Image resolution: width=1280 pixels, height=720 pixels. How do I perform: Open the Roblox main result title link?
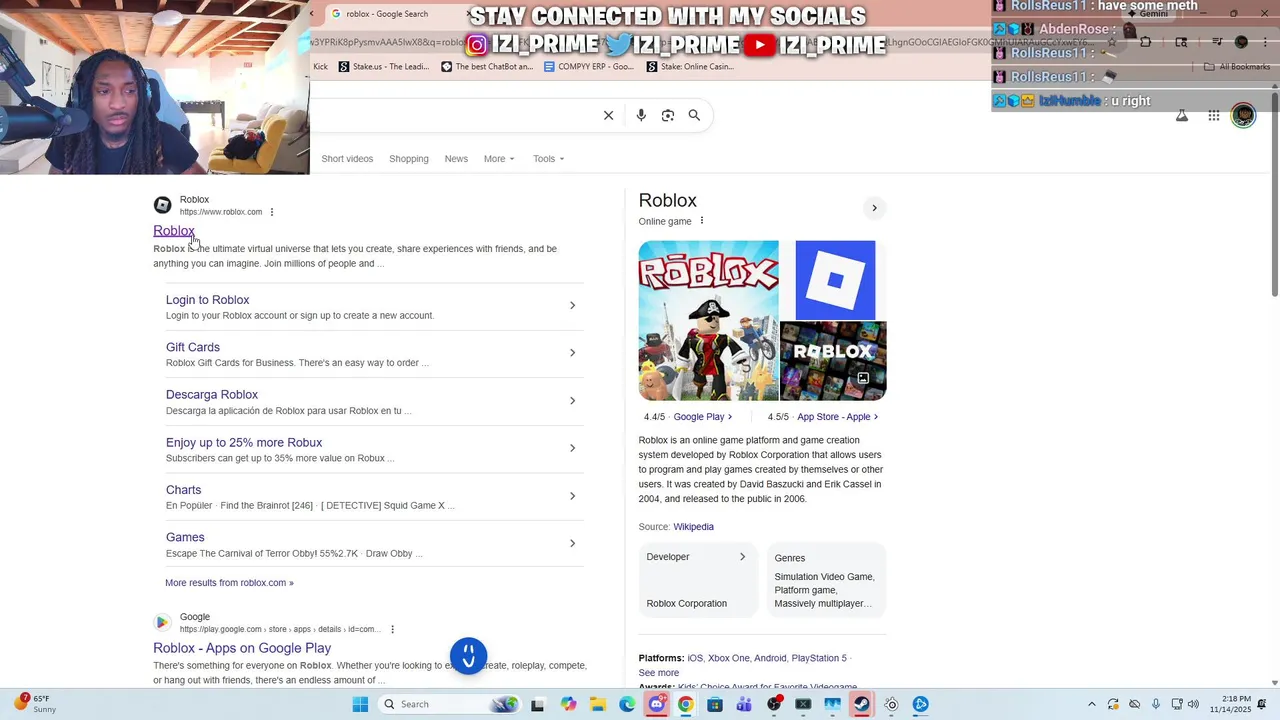point(174,231)
